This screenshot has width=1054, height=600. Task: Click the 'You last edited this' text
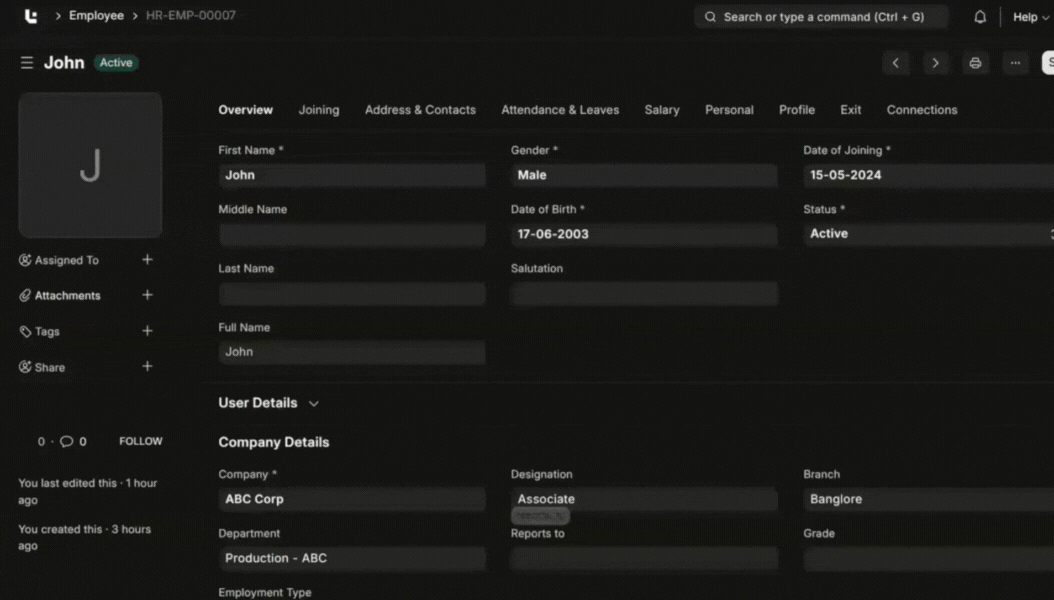click(x=87, y=491)
